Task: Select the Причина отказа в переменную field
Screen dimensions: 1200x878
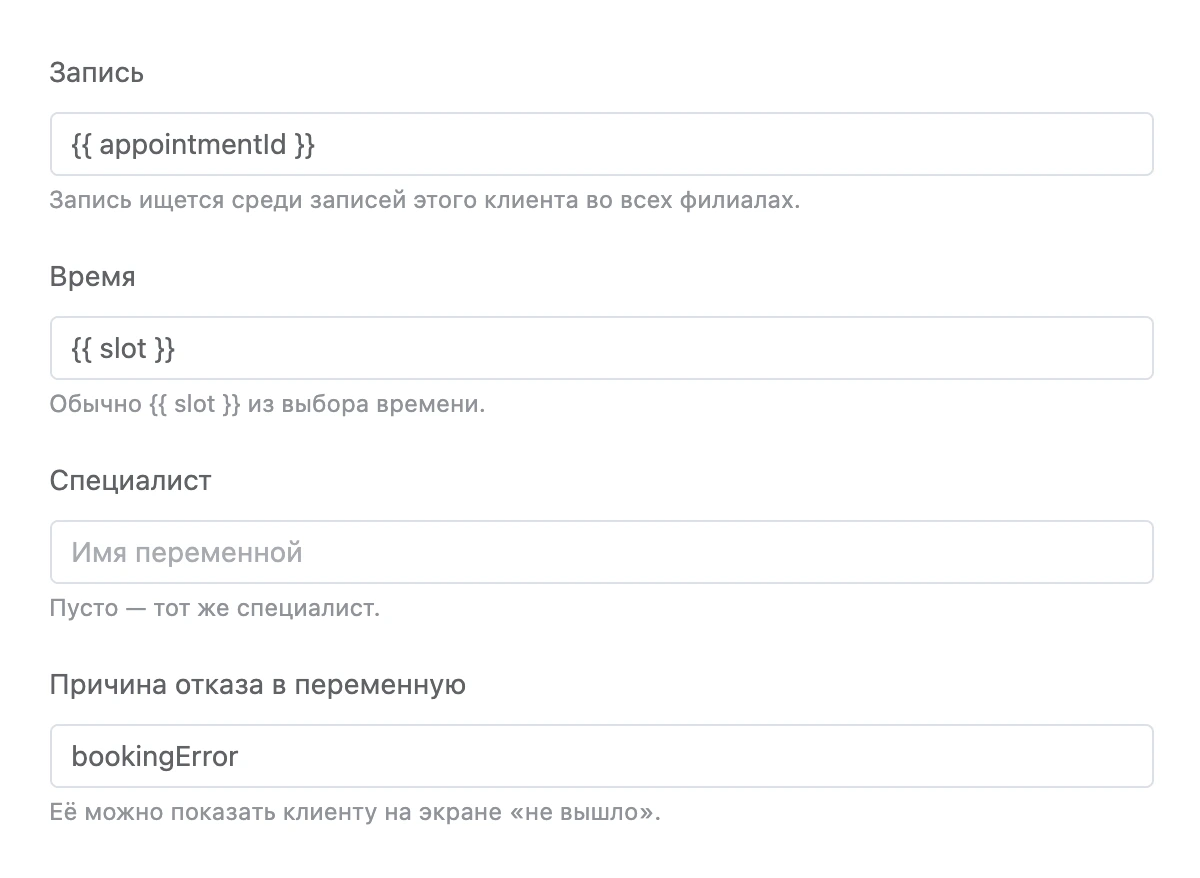Action: coord(601,756)
